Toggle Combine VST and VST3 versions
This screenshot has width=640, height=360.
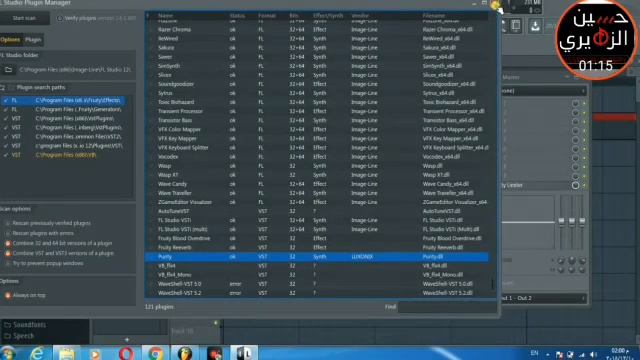[7, 253]
